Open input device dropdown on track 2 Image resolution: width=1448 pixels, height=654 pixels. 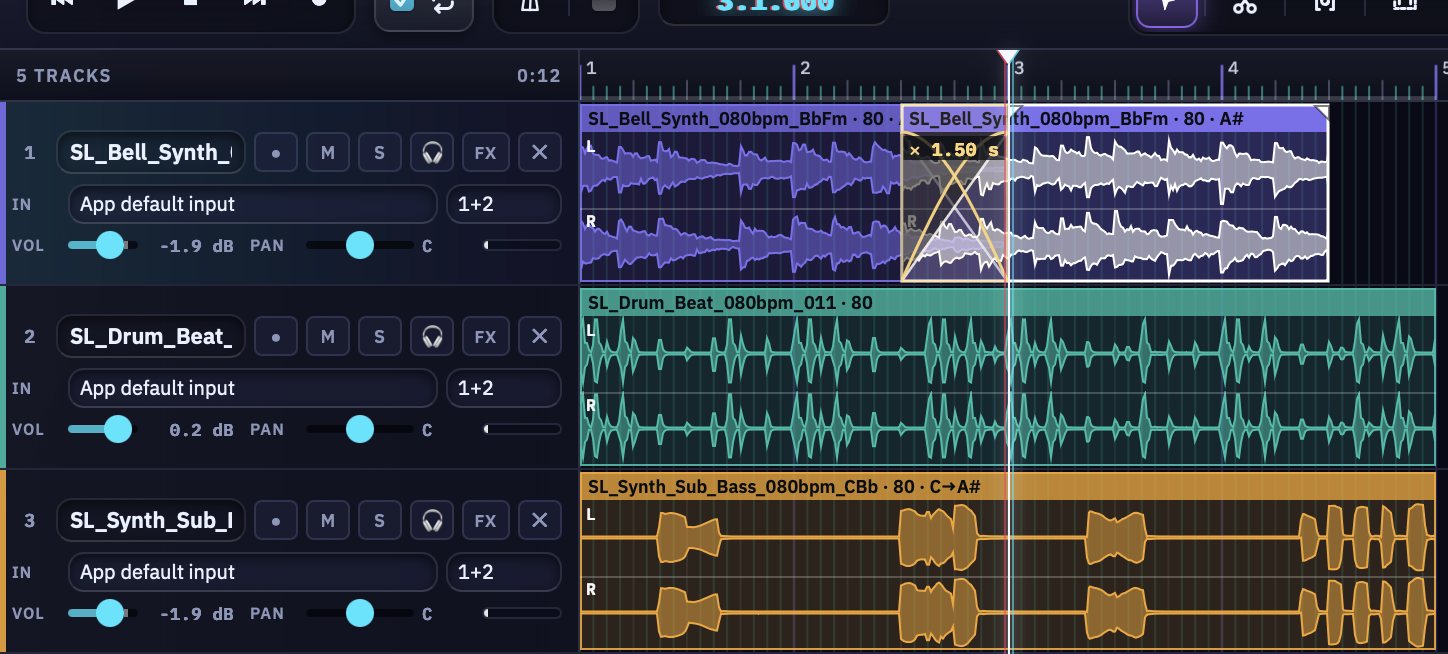coord(253,388)
